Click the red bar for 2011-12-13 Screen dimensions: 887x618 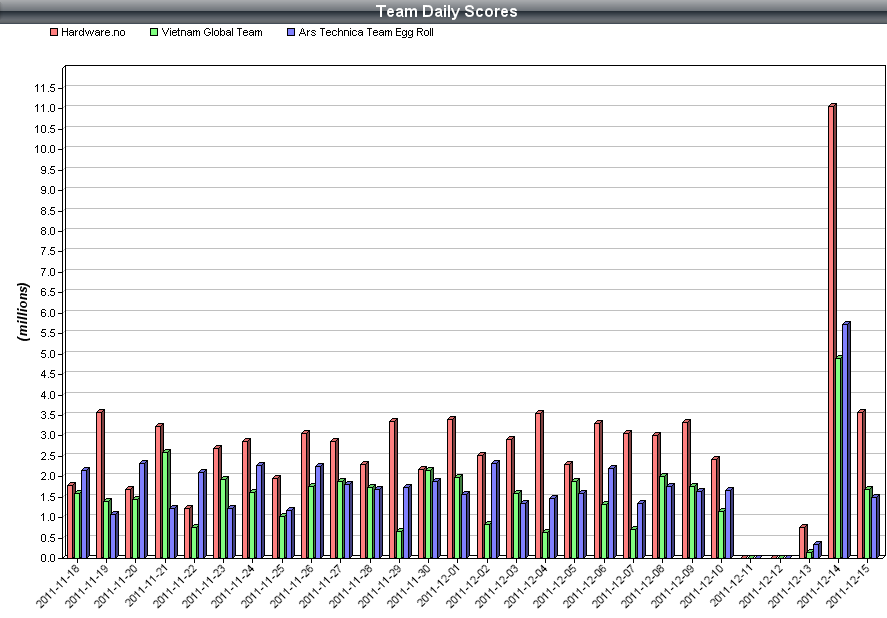(x=803, y=542)
